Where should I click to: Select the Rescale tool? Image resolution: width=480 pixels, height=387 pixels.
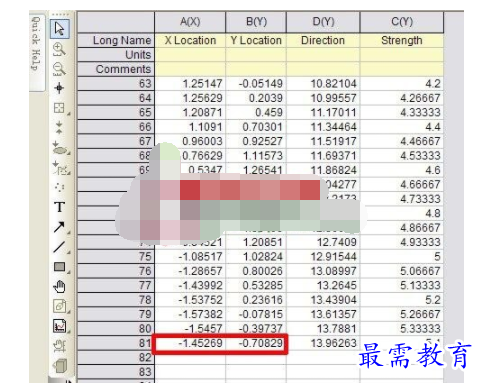click(59, 346)
